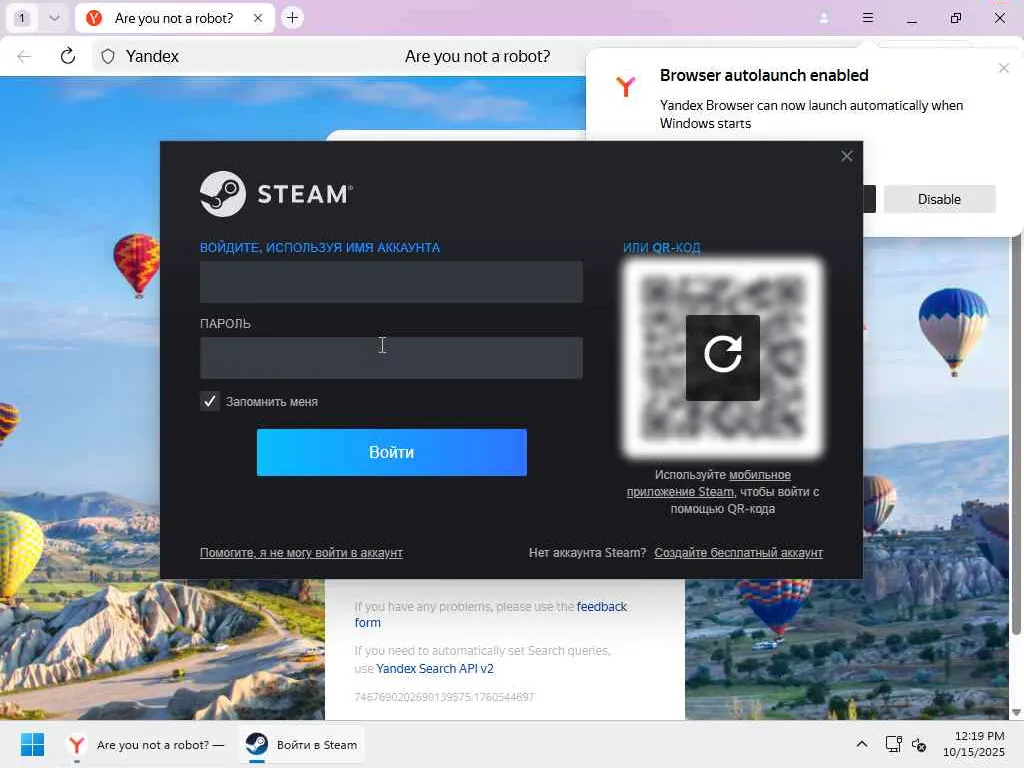Open the Создайте бесплатный аккаунт link
Screen dimensions: 1024x768
[739, 552]
